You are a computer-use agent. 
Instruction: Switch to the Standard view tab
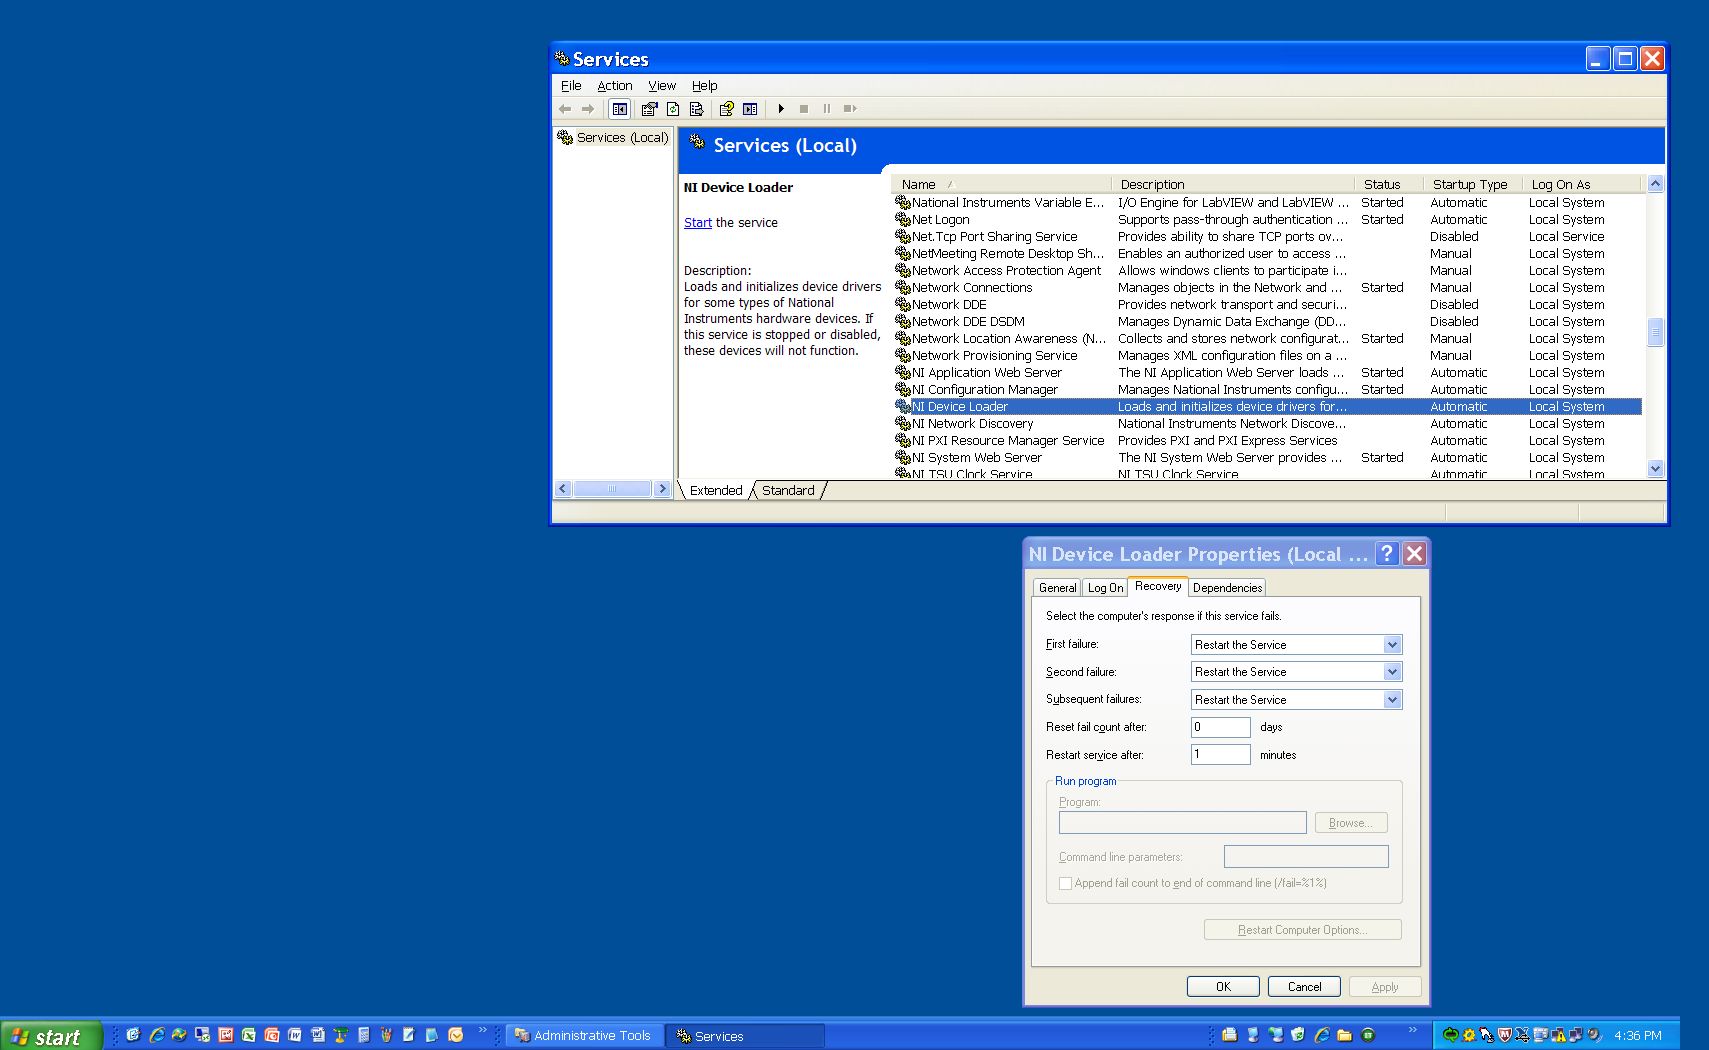tap(788, 490)
